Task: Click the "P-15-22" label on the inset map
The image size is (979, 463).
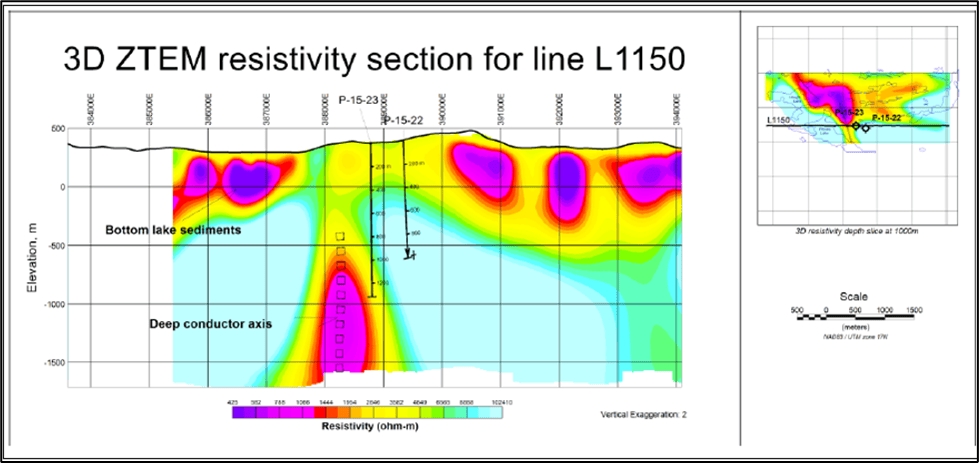Action: point(887,117)
